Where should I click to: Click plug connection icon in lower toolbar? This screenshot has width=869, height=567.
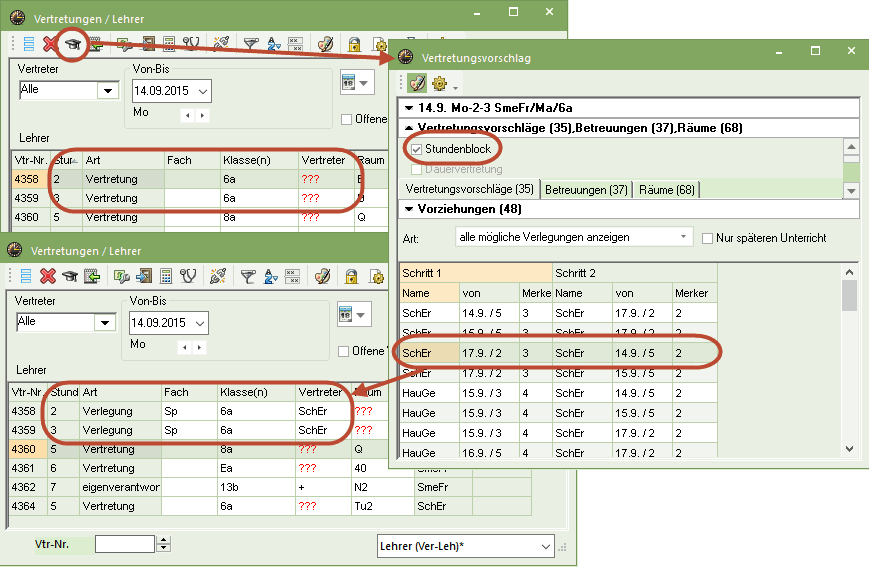pos(218,275)
